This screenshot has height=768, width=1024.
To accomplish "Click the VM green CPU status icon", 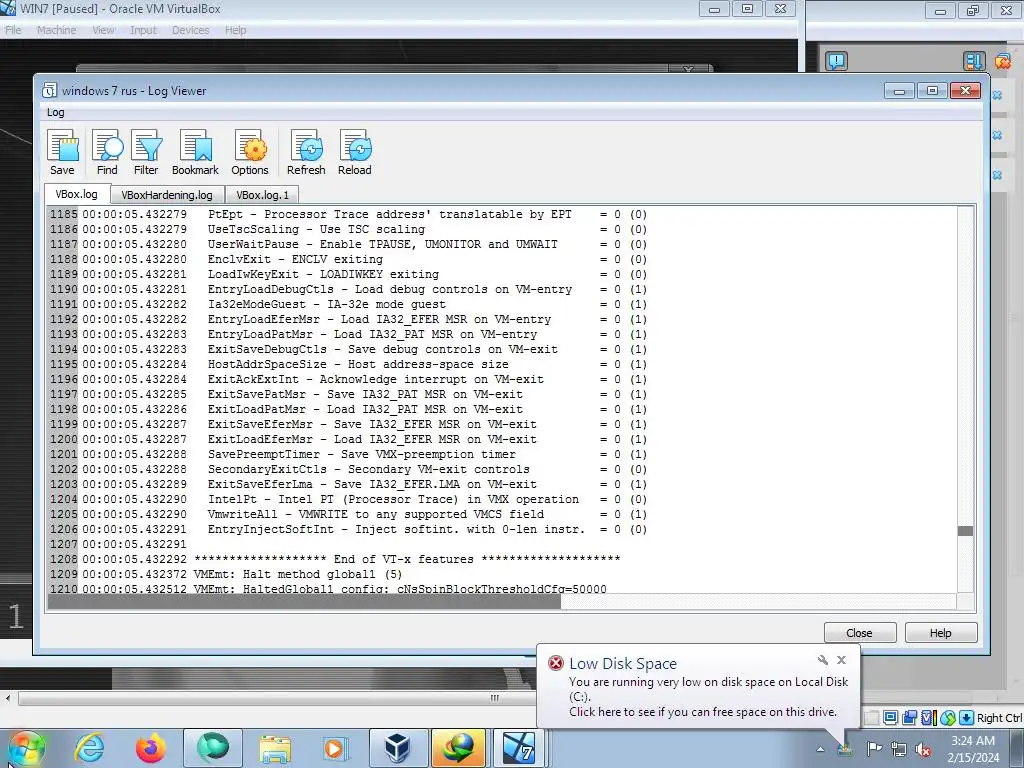I will 948,718.
